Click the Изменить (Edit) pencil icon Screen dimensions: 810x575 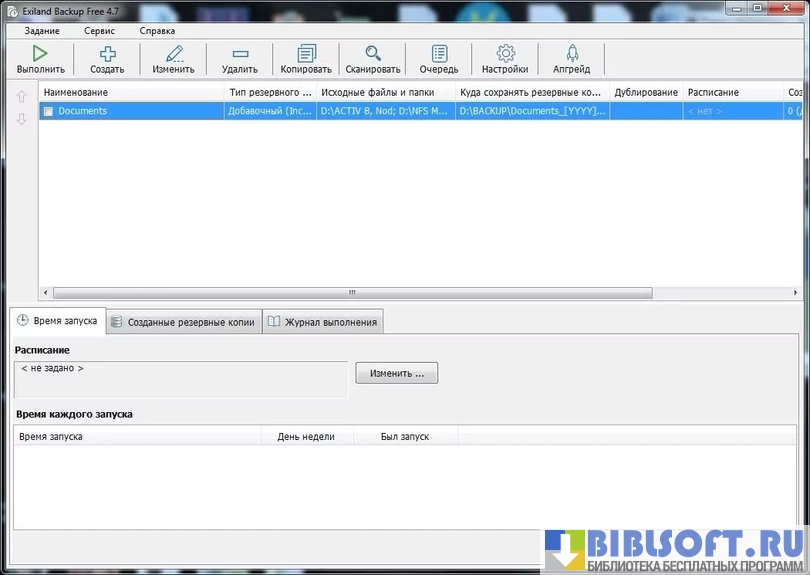tap(173, 54)
